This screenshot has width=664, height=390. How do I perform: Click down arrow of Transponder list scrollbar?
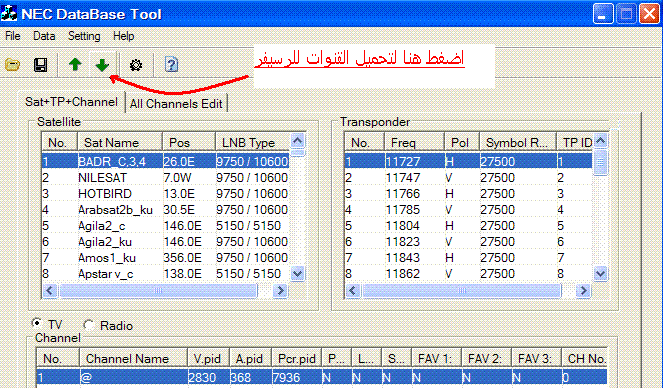click(x=600, y=274)
